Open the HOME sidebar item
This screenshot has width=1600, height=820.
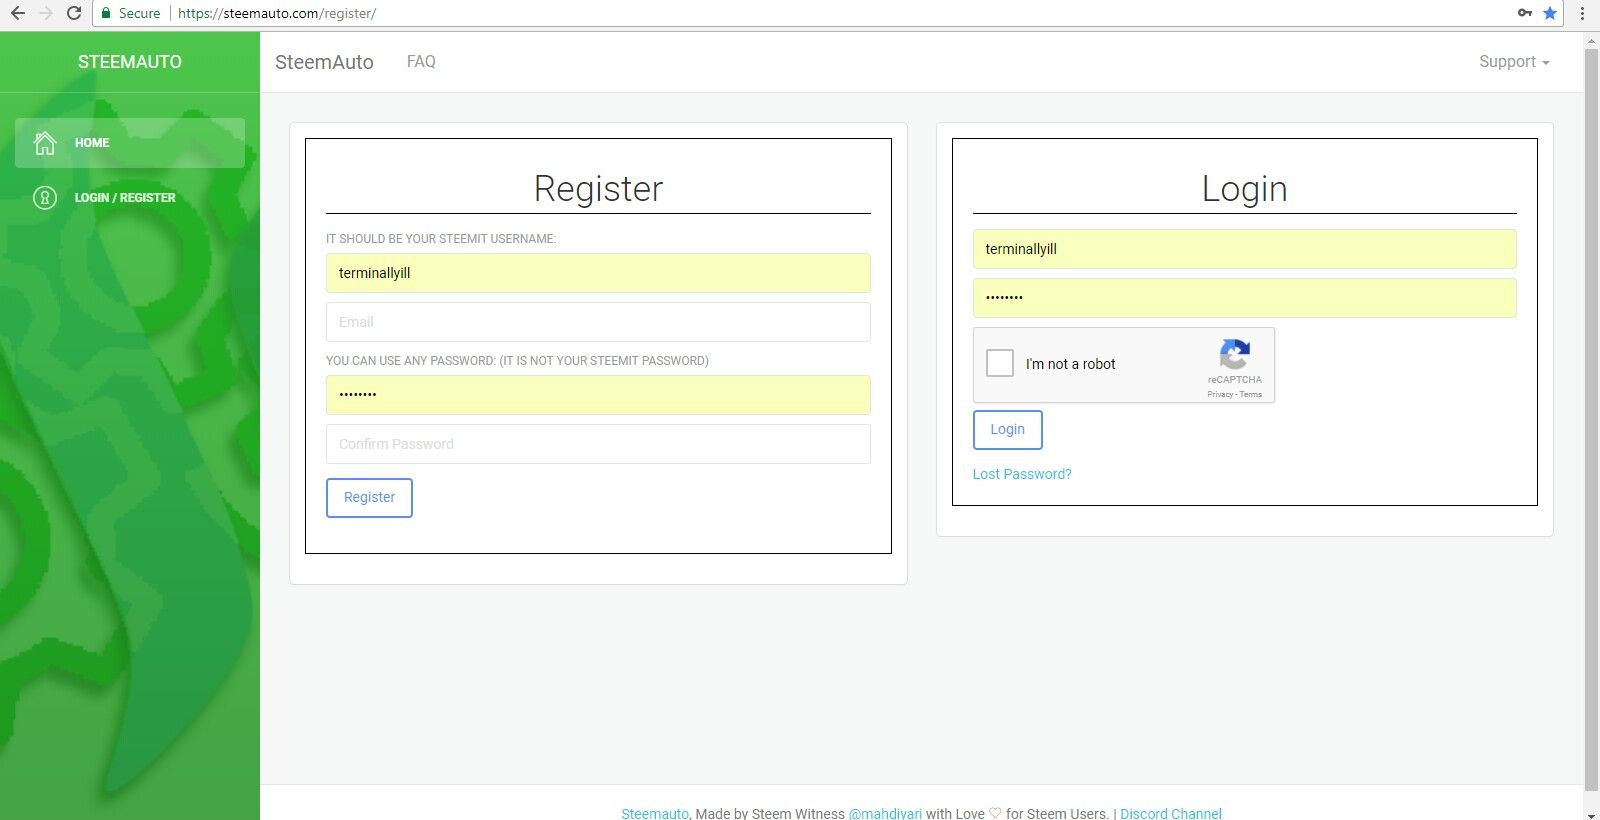130,143
